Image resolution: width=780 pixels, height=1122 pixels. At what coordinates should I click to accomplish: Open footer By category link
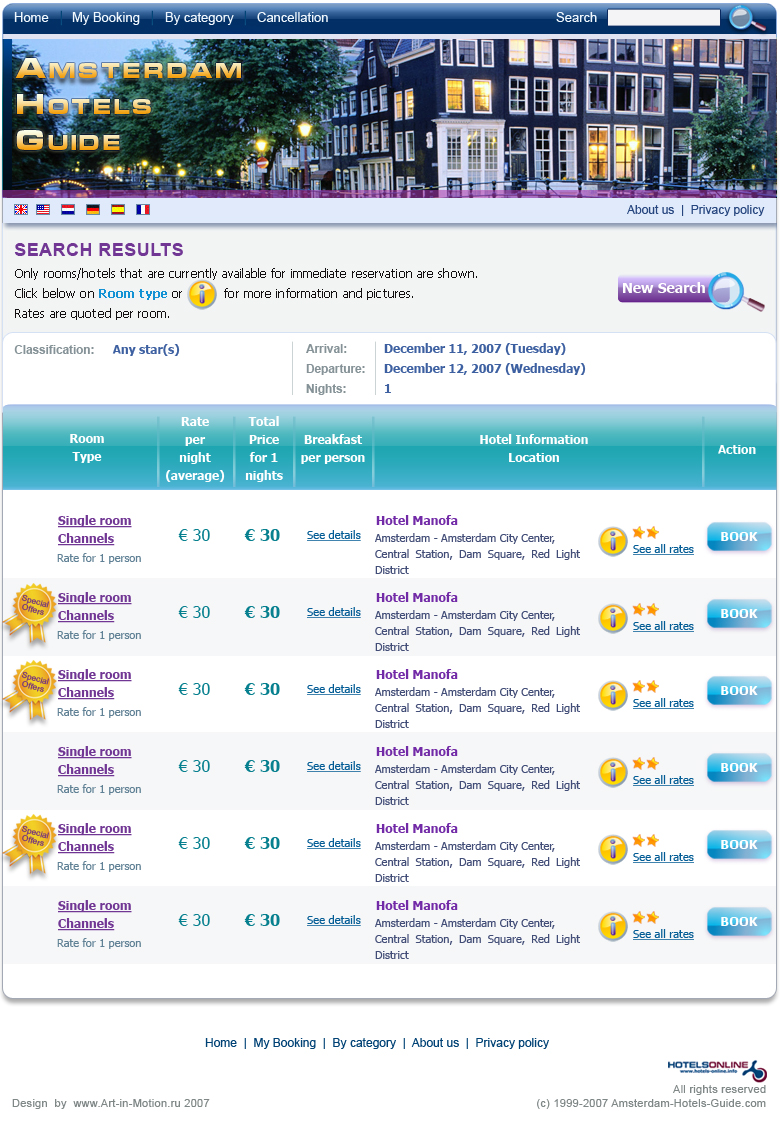pyautogui.click(x=364, y=1043)
